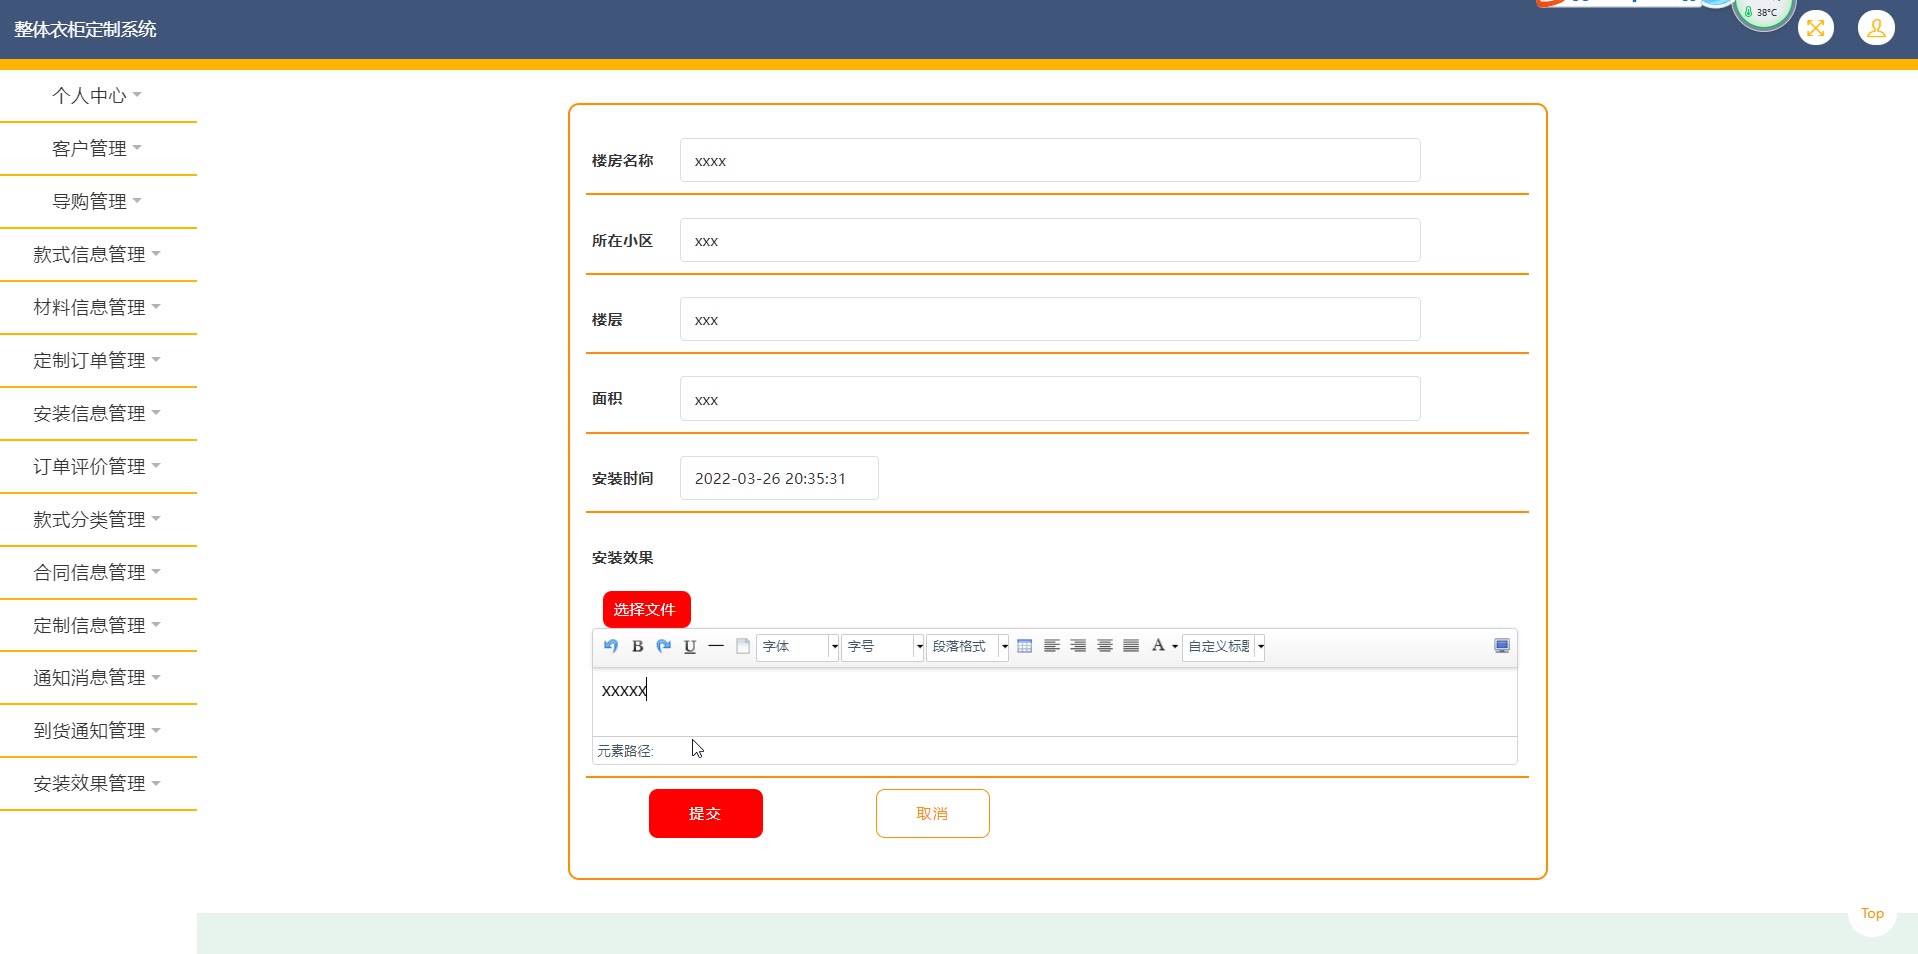The image size is (1918, 954).
Task: Justify the editor text
Action: (1131, 646)
